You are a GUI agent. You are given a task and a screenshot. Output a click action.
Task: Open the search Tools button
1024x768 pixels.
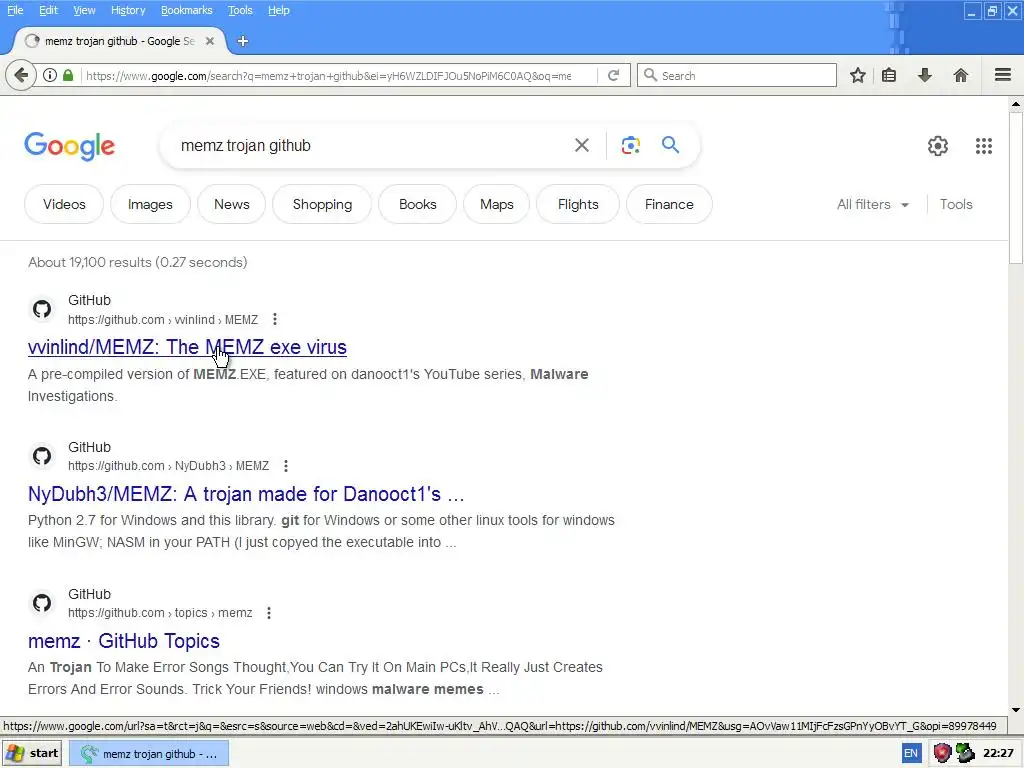coord(955,204)
